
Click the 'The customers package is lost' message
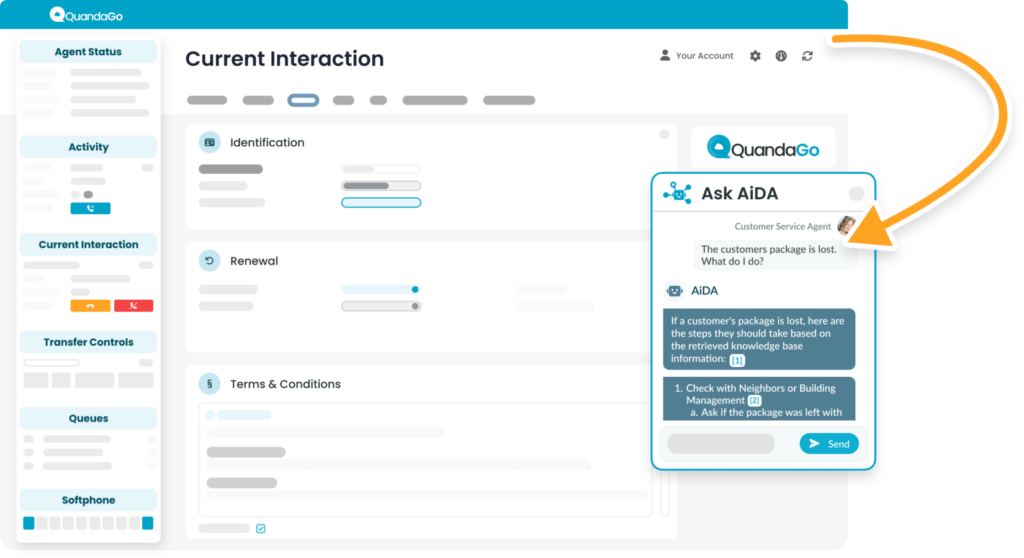[775, 255]
